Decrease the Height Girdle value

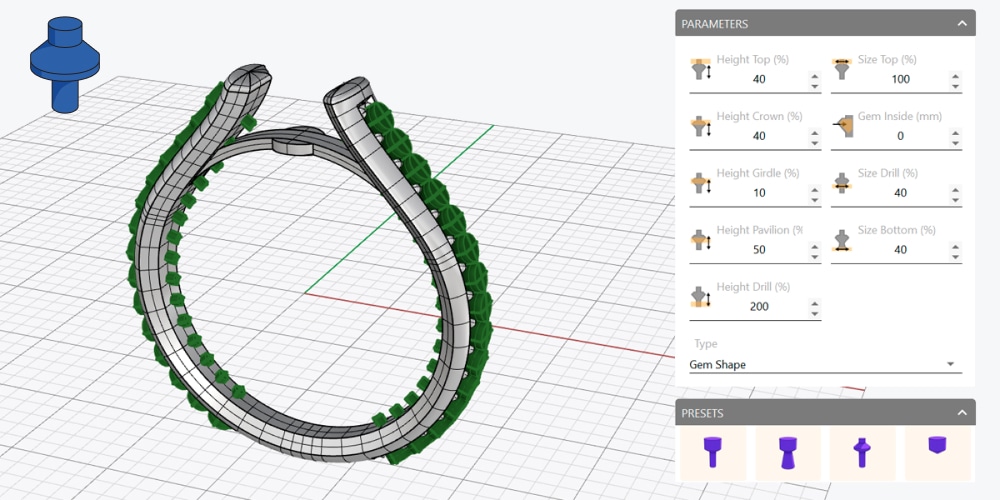pyautogui.click(x=814, y=200)
